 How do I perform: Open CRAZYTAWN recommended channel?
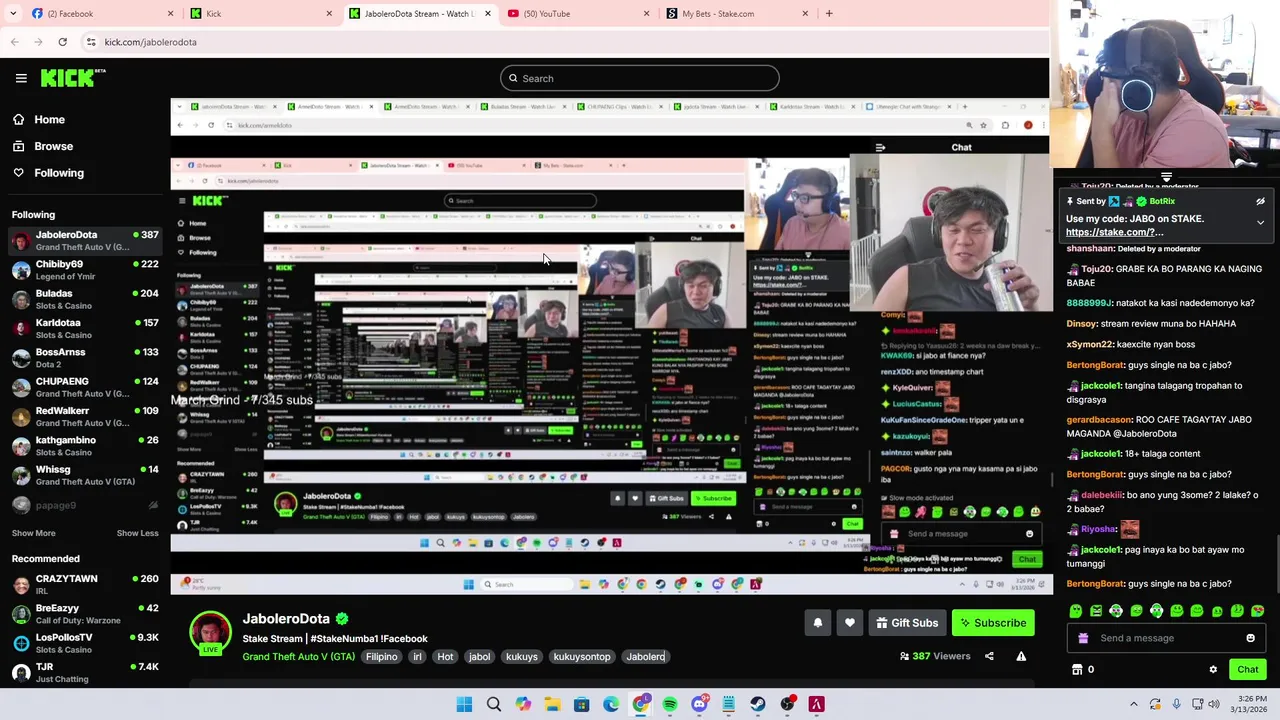click(85, 585)
